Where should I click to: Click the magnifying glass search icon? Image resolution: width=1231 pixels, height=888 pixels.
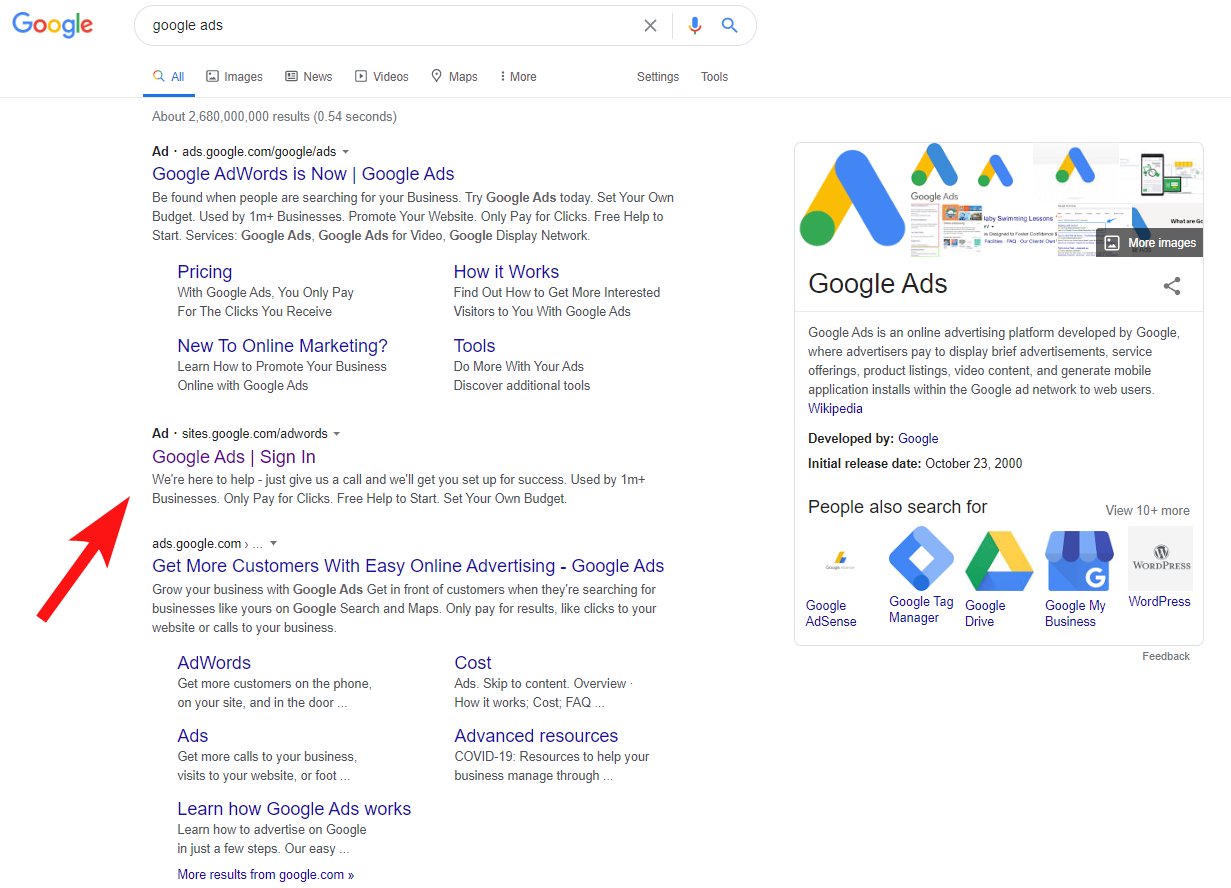coord(730,25)
